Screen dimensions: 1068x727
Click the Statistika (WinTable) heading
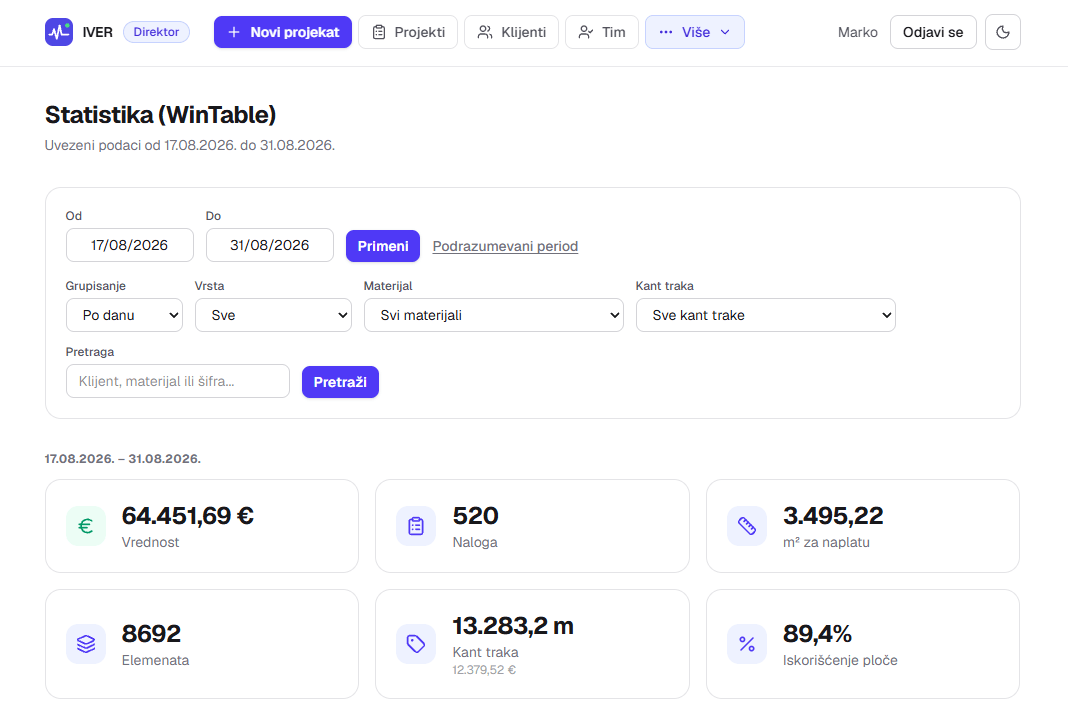pyautogui.click(x=160, y=114)
